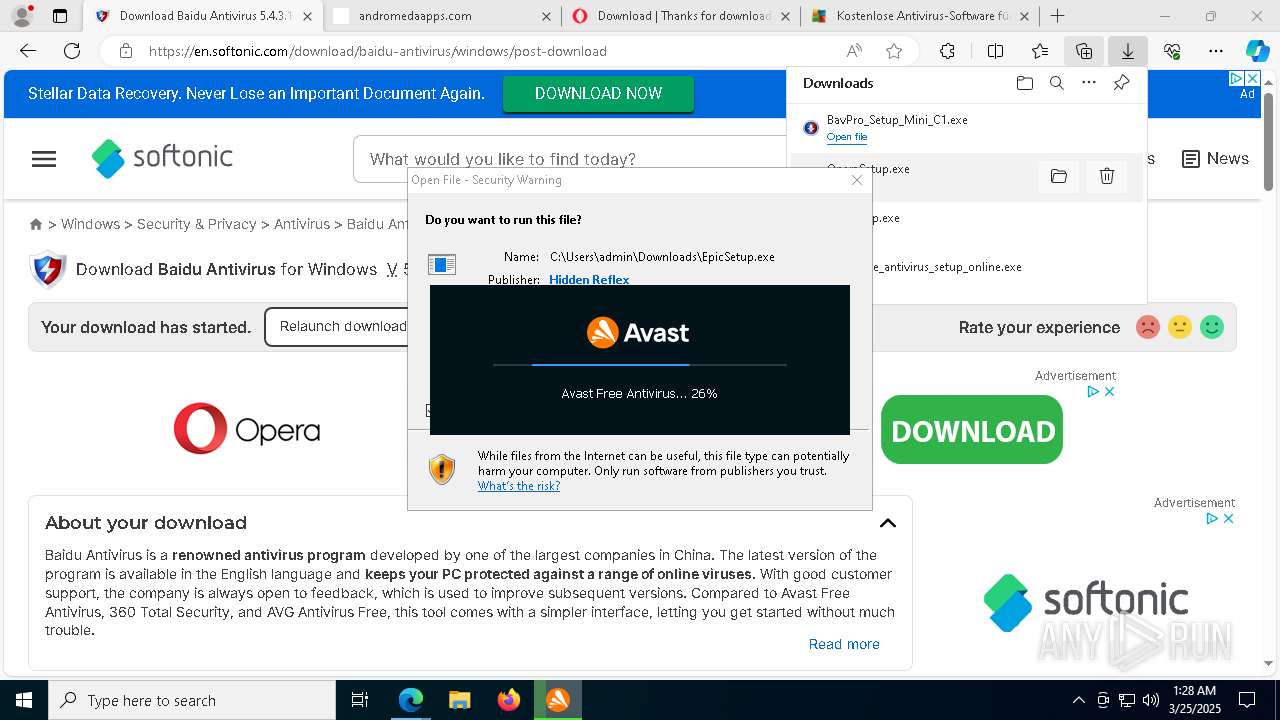Image resolution: width=1280 pixels, height=720 pixels.
Task: Open the tab actions menu icon
Action: tap(60, 16)
